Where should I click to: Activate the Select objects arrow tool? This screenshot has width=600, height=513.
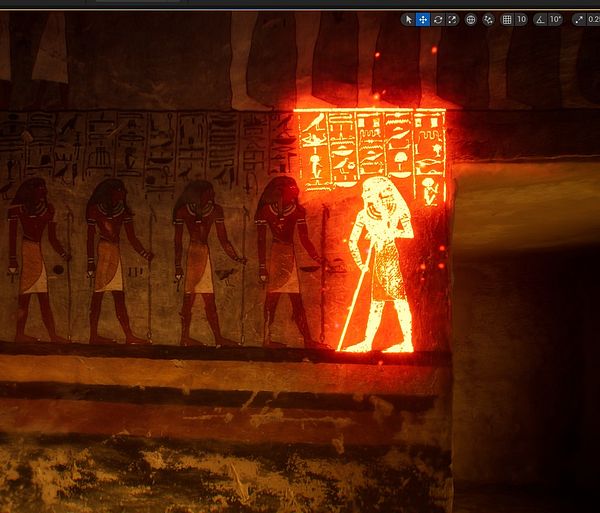[x=408, y=20]
